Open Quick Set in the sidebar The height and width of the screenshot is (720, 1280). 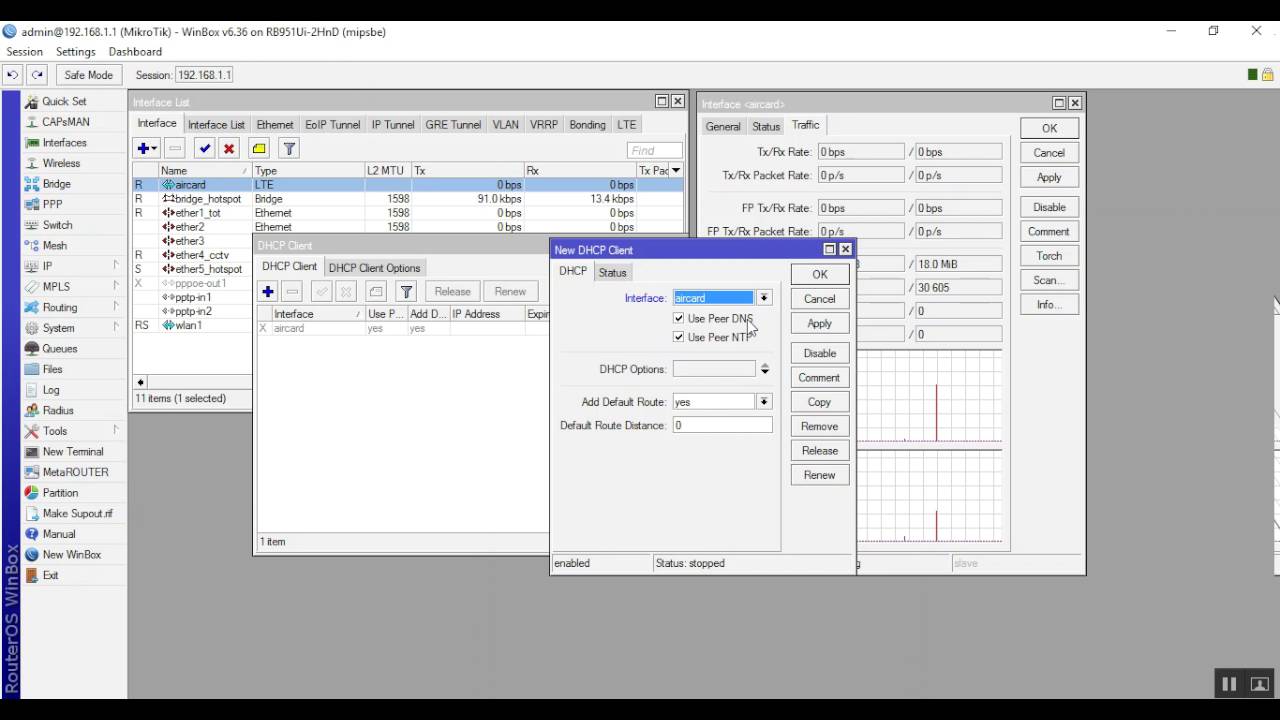coord(64,101)
